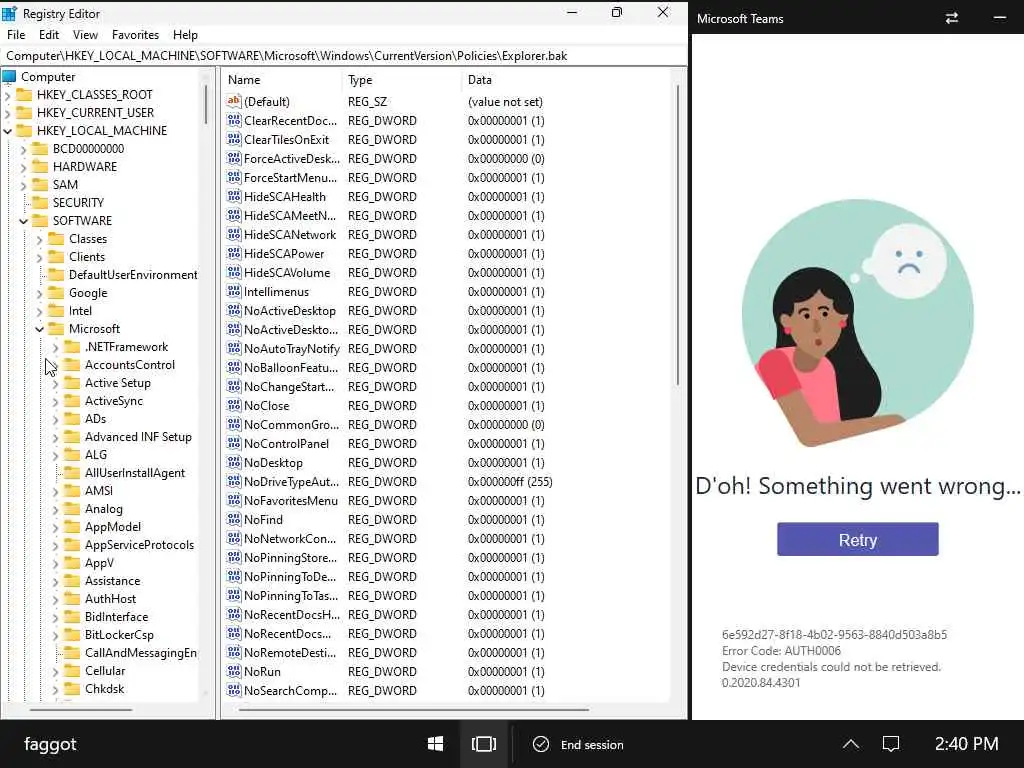Select the NoAutoTrayNotify value

292,349
